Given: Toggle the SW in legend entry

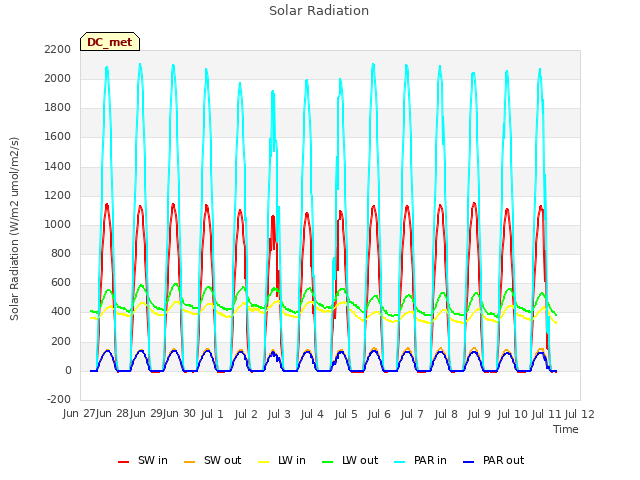Looking at the screenshot, I should tap(143, 460).
